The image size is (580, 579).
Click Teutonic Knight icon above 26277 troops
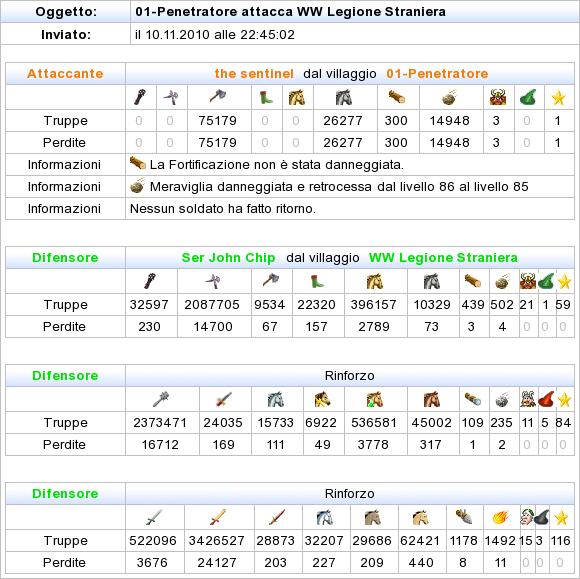coord(344,97)
